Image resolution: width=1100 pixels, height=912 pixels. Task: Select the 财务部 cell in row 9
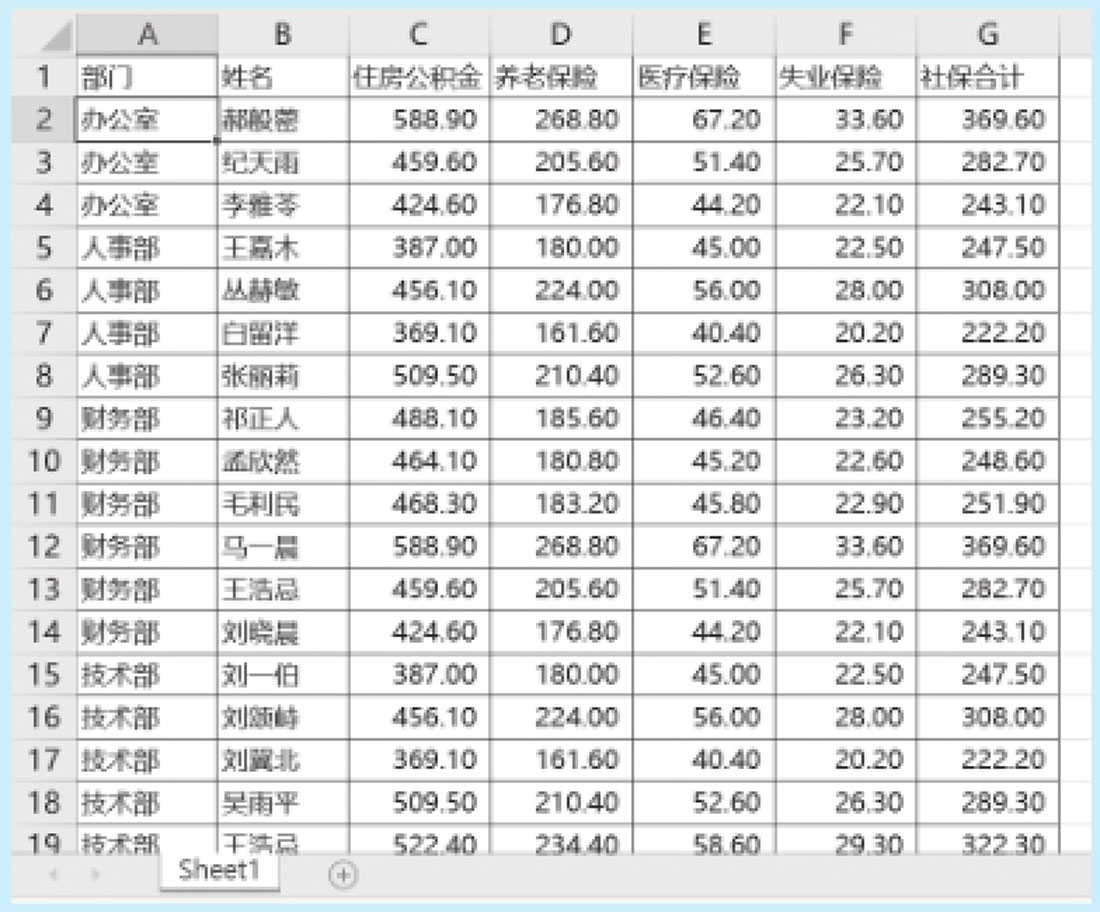(147, 419)
